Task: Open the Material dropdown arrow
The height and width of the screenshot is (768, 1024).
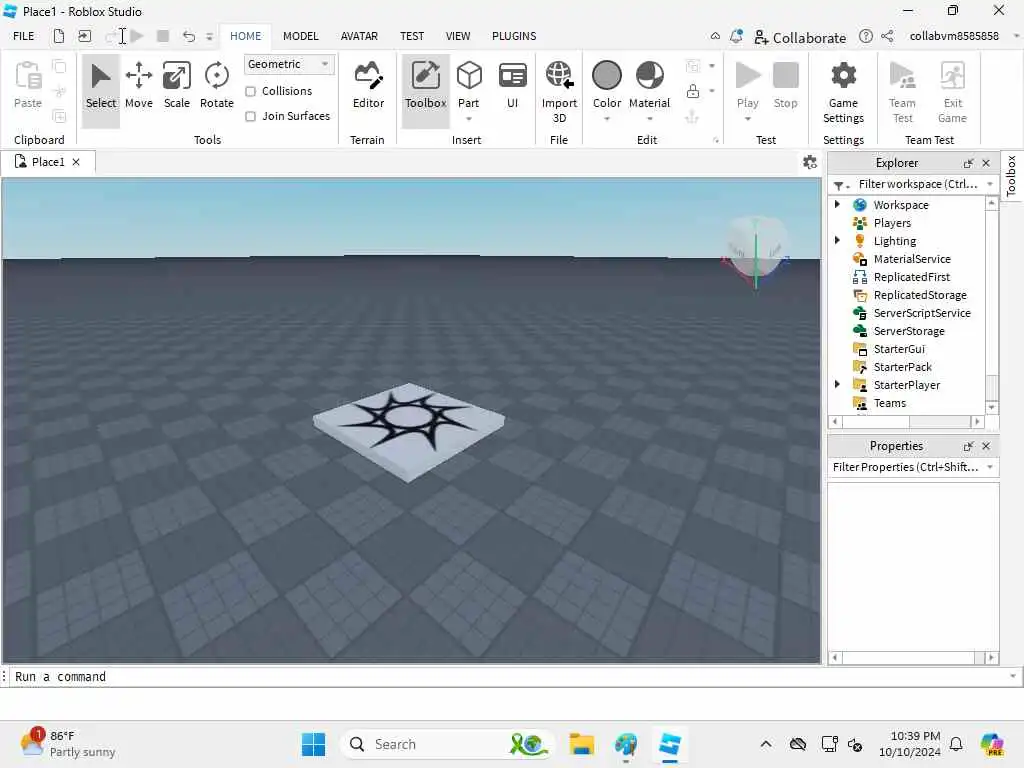Action: [649, 119]
